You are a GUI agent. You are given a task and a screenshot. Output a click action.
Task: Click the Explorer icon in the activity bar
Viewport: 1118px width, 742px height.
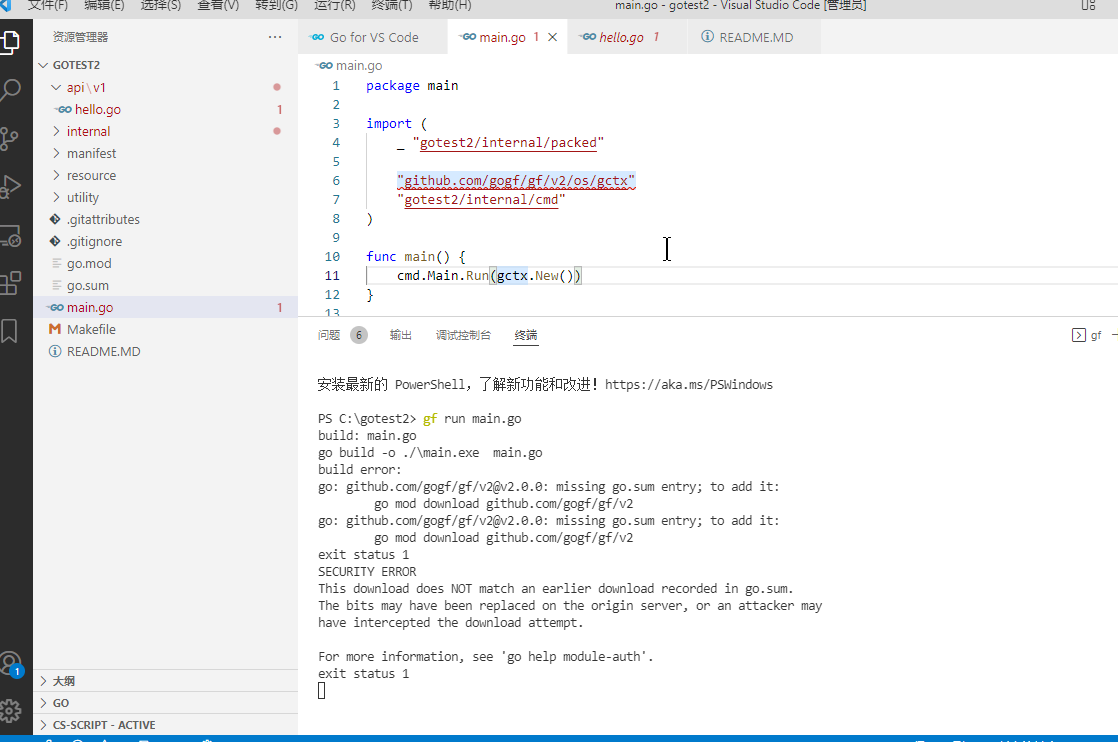(x=14, y=42)
